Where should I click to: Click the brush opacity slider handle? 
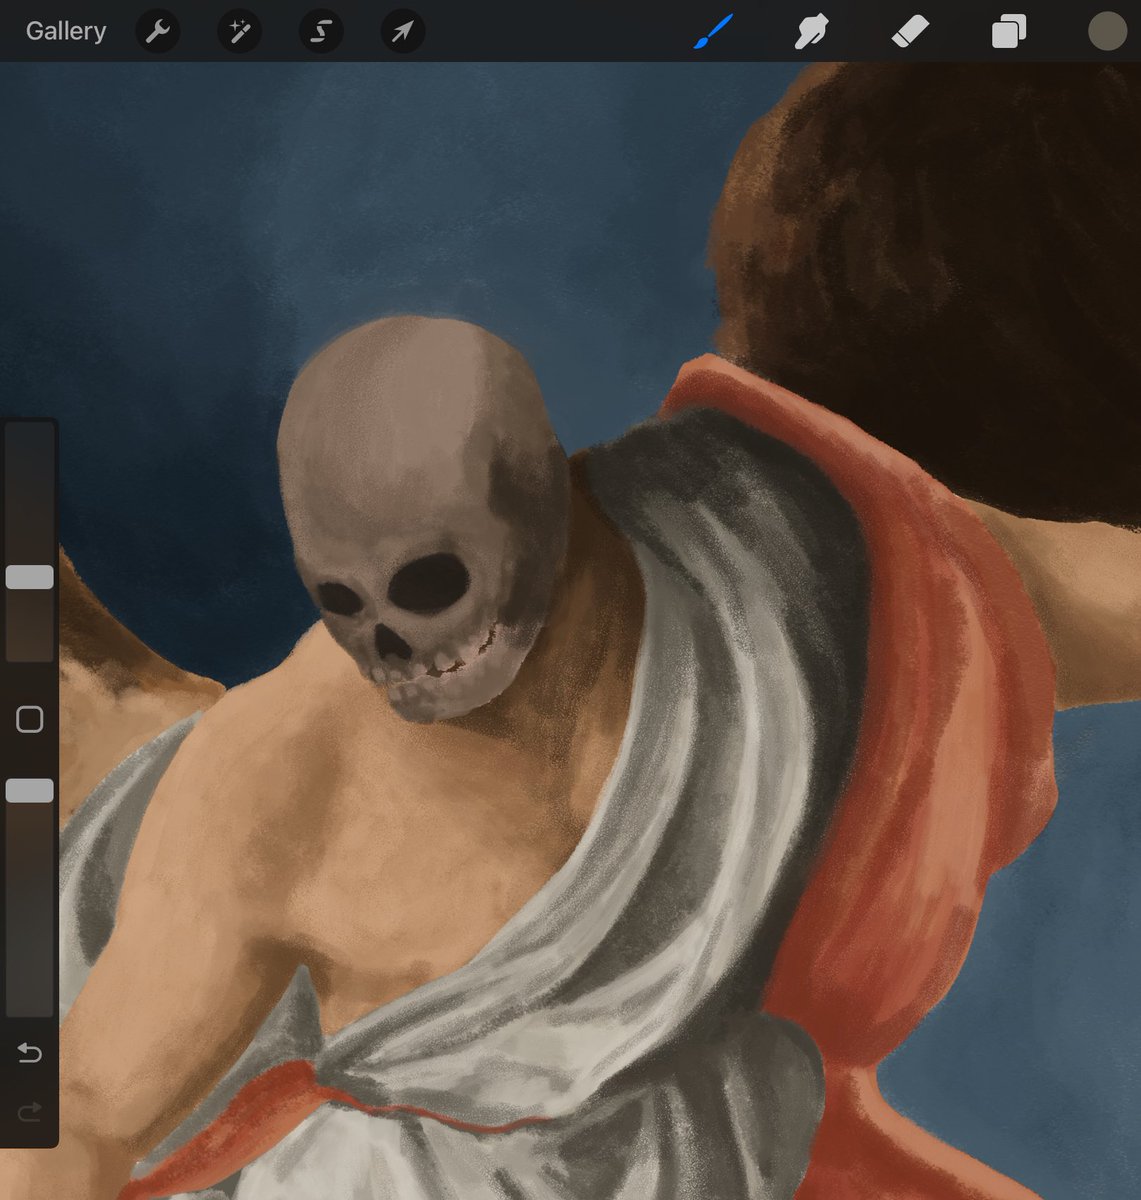(x=30, y=791)
